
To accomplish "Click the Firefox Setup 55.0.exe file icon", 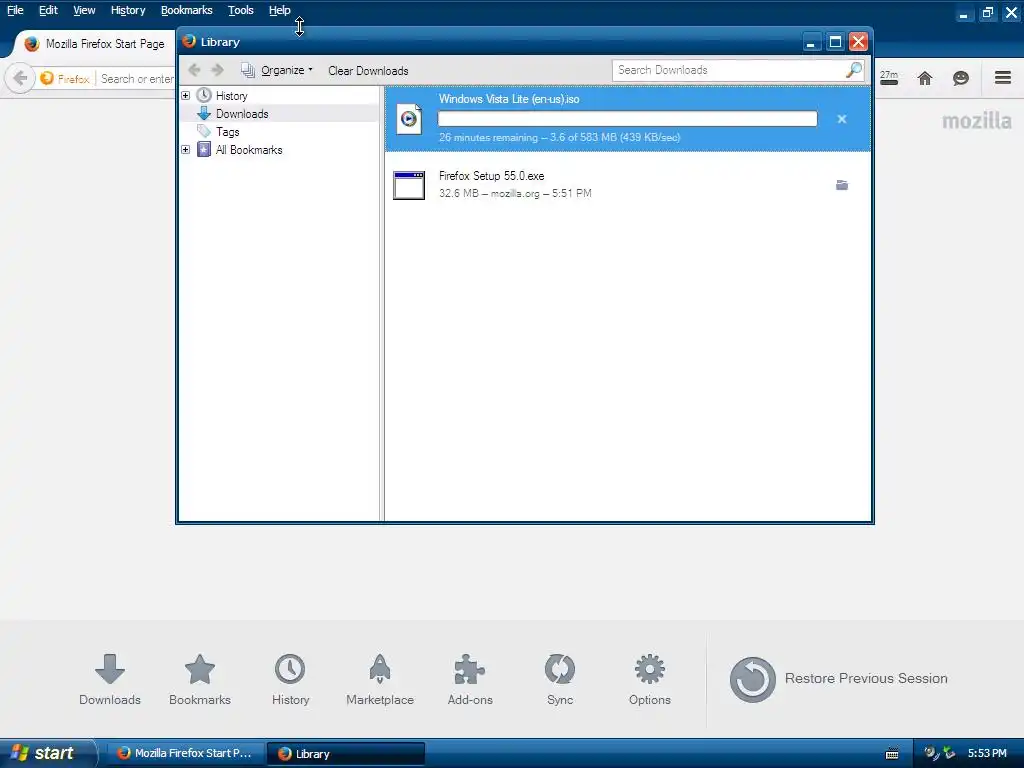I will [409, 185].
